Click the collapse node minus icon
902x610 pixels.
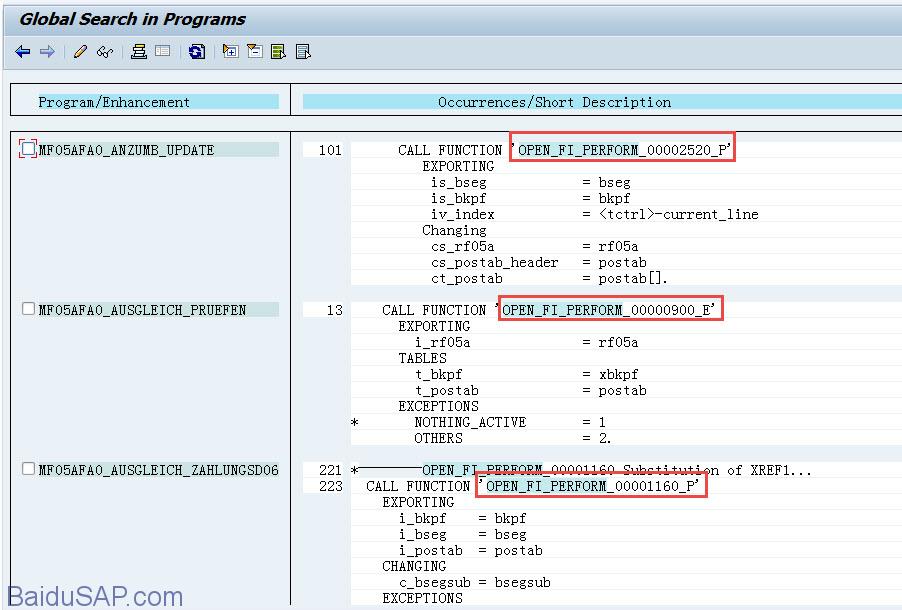click(x=254, y=52)
